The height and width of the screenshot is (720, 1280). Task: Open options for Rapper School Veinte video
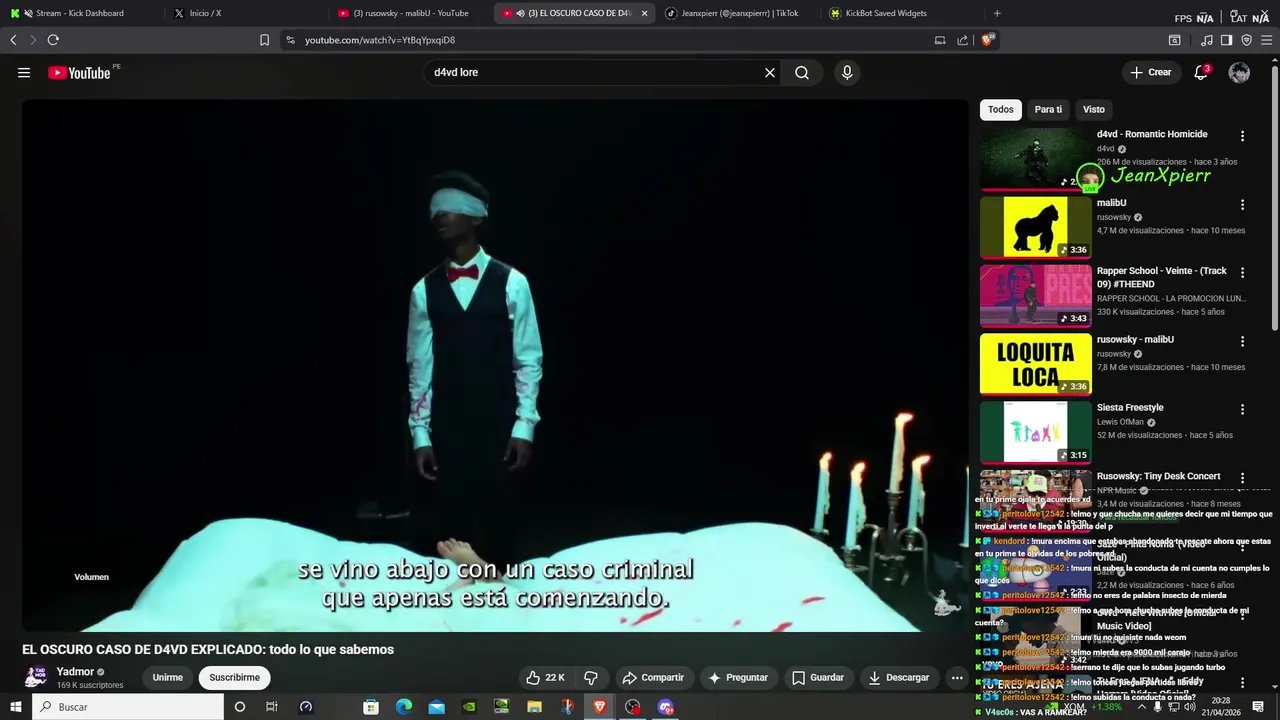(1243, 273)
